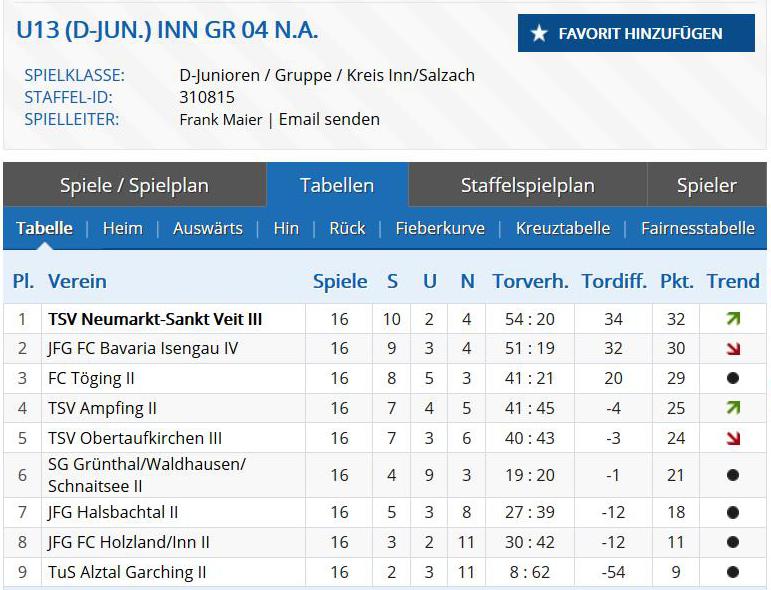Screen dimensions: 771x590
Task: Click the trend dot for TuS Alztal Garching II
Action: [x=733, y=572]
